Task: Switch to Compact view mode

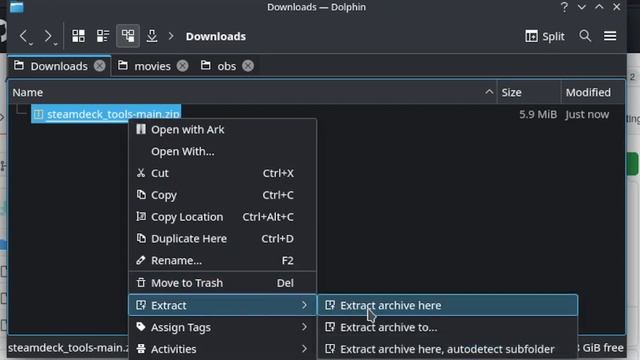Action: pos(103,36)
